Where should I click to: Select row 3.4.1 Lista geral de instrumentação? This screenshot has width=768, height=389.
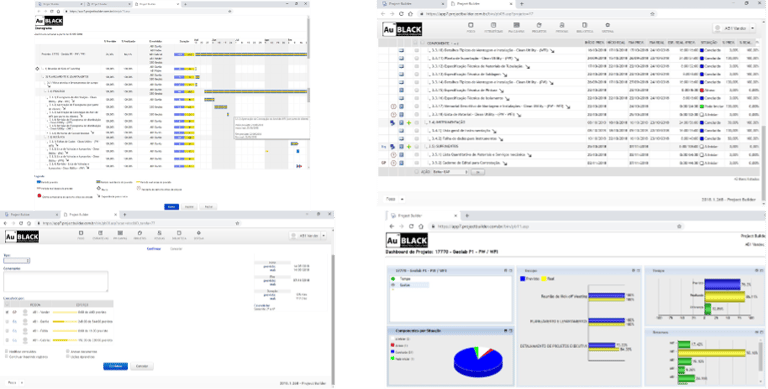pos(417,131)
